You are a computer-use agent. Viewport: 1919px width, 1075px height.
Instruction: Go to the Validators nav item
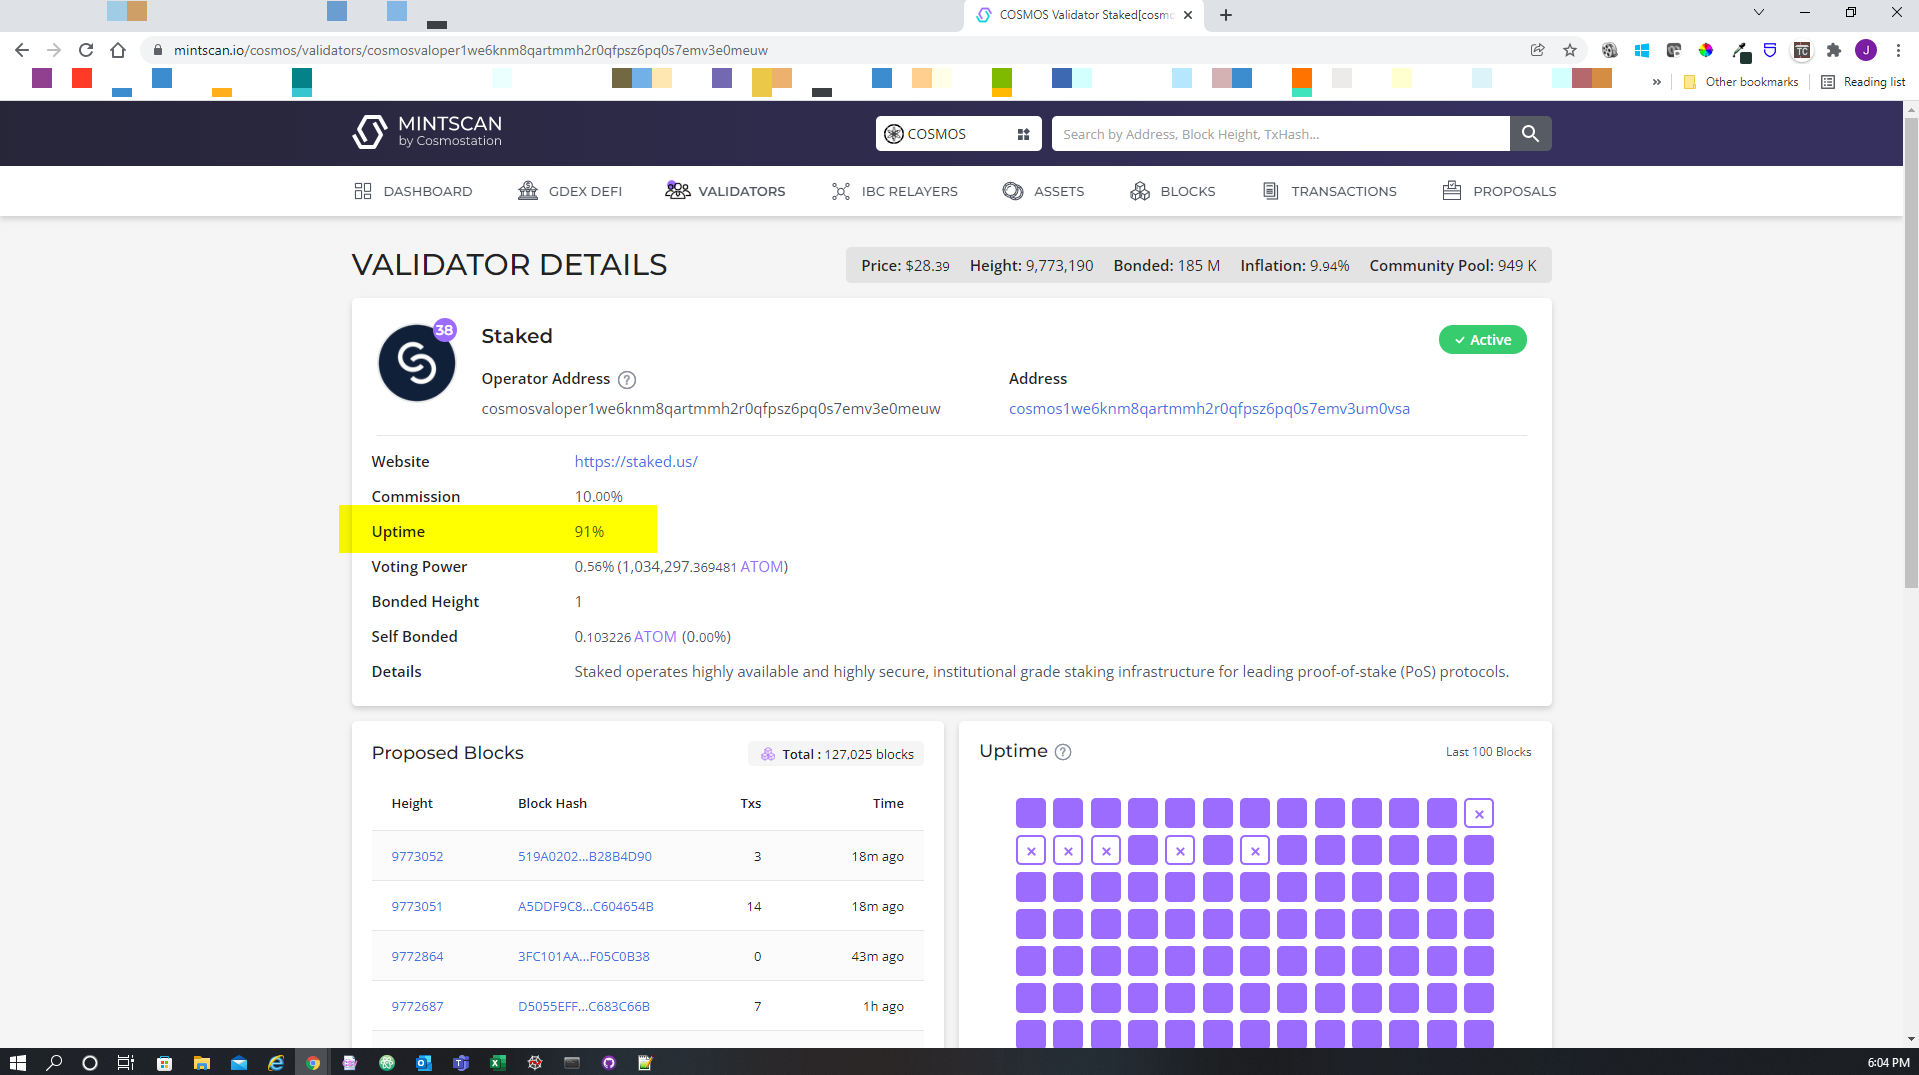pyautogui.click(x=726, y=191)
